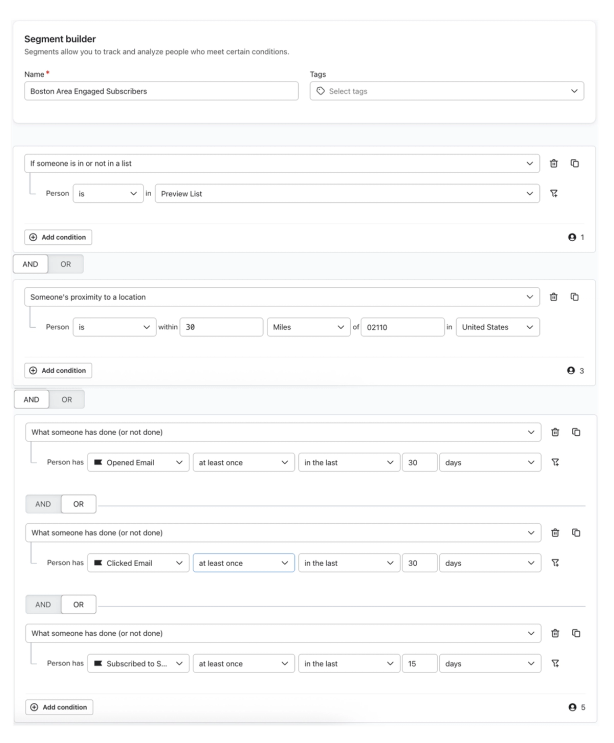Open the Opened Email metric dropdown
Viewport: 614px width, 743px height.
(138, 462)
